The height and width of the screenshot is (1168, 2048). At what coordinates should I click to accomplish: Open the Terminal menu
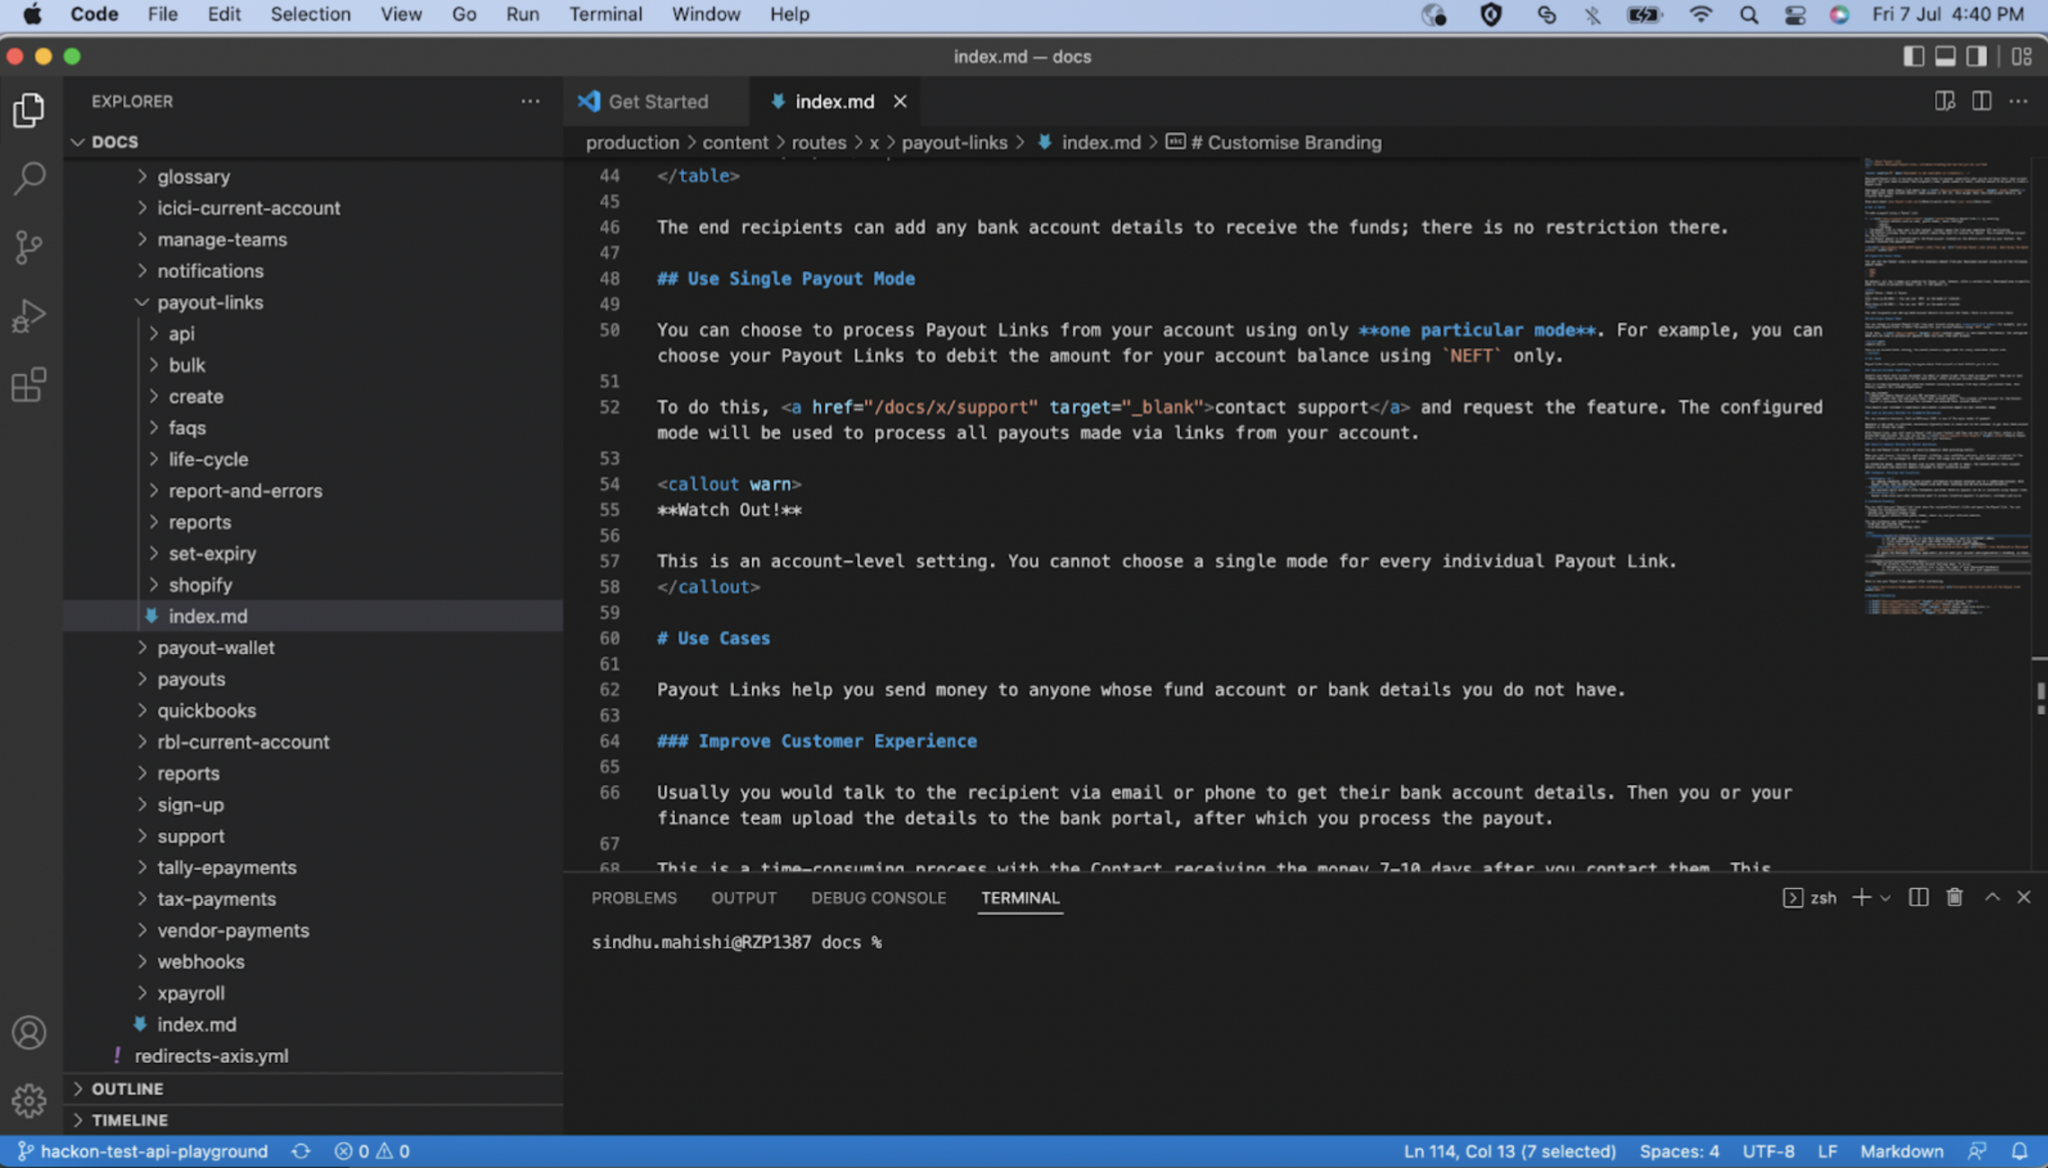tap(605, 14)
